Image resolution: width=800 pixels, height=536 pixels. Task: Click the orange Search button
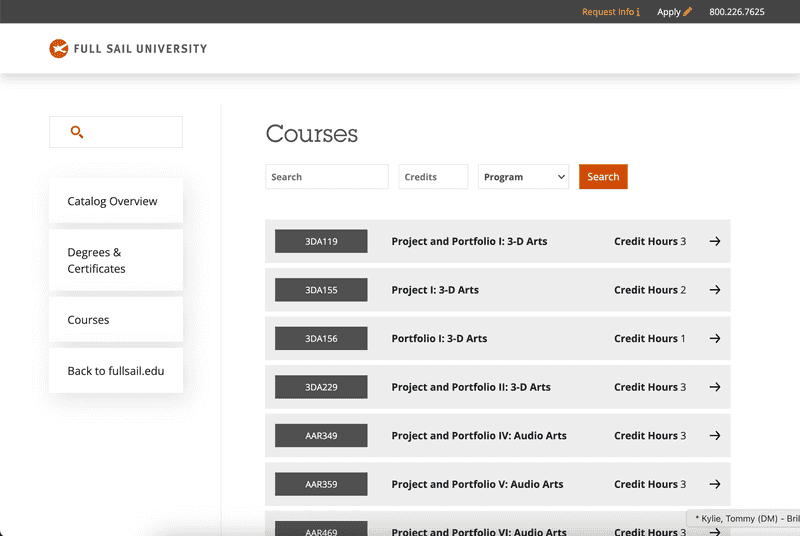603,176
